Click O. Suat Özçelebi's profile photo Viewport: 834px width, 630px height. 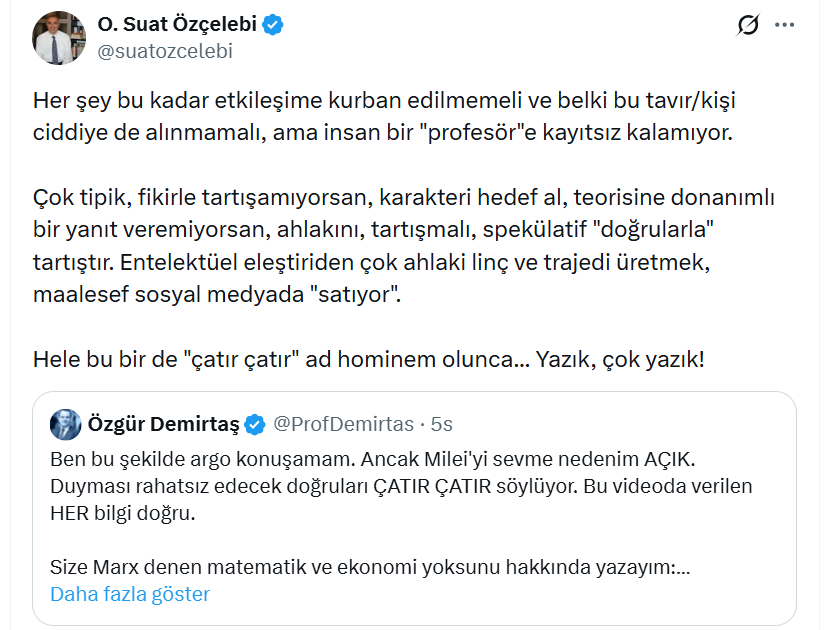click(x=59, y=38)
